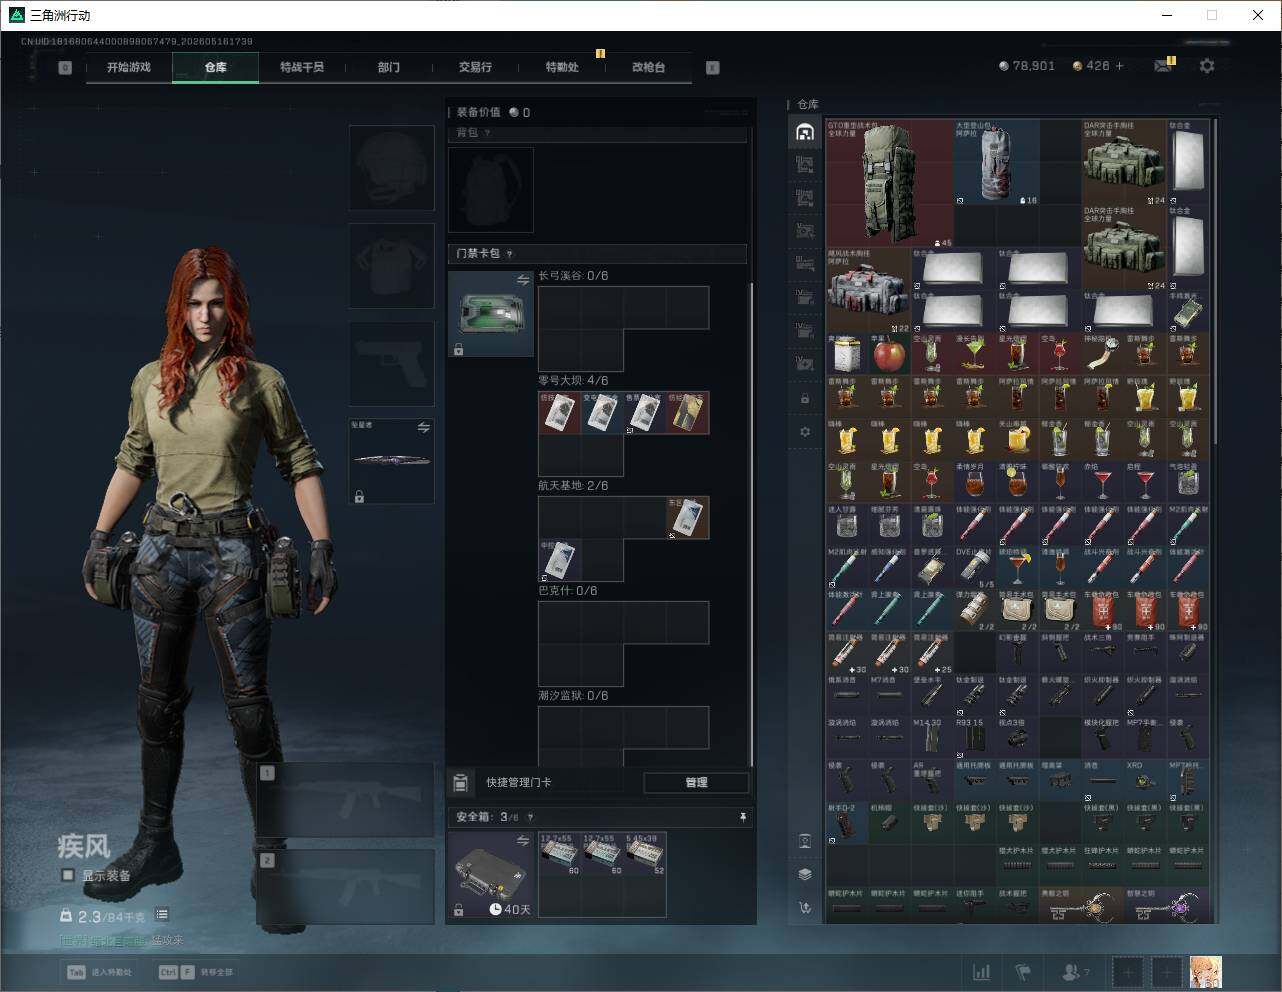The image size is (1282, 992).
Task: Enable the 显示装备 checkbox
Action: [68, 875]
